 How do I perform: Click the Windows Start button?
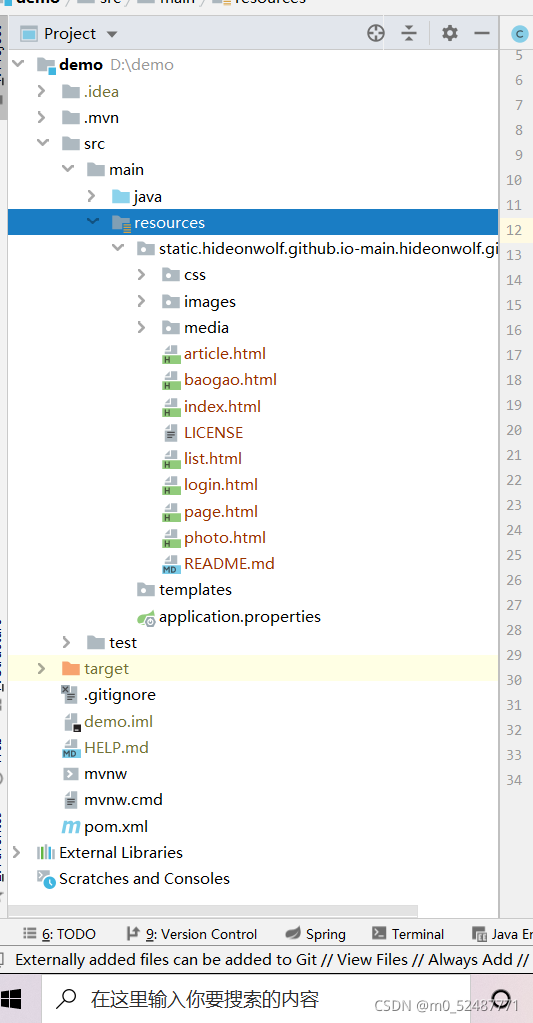pyautogui.click(x=10, y=999)
